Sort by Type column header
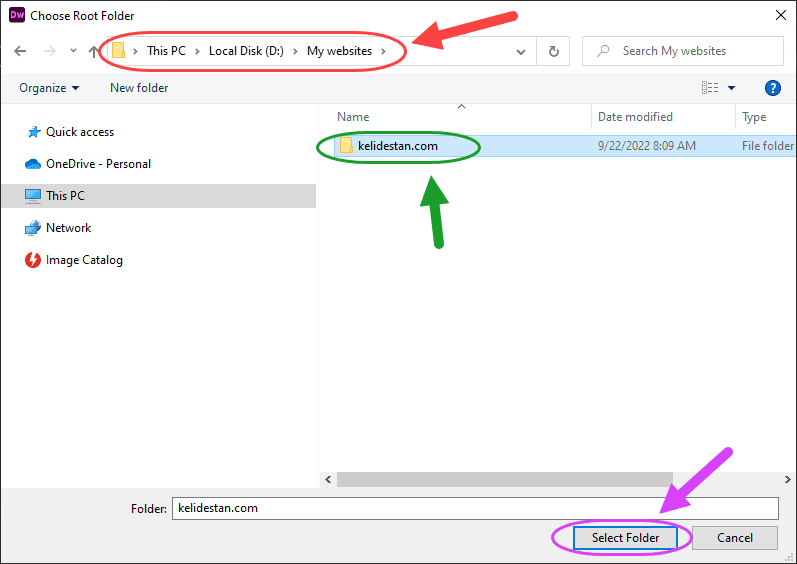 [x=754, y=117]
